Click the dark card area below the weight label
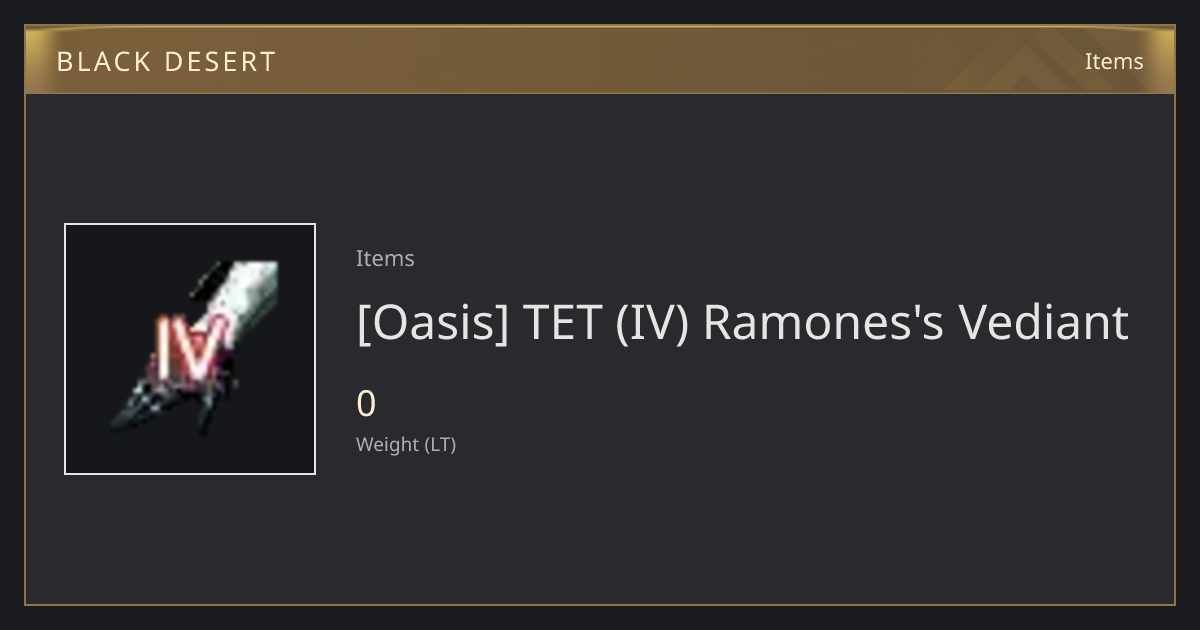1200x630 pixels. click(x=700, y=530)
